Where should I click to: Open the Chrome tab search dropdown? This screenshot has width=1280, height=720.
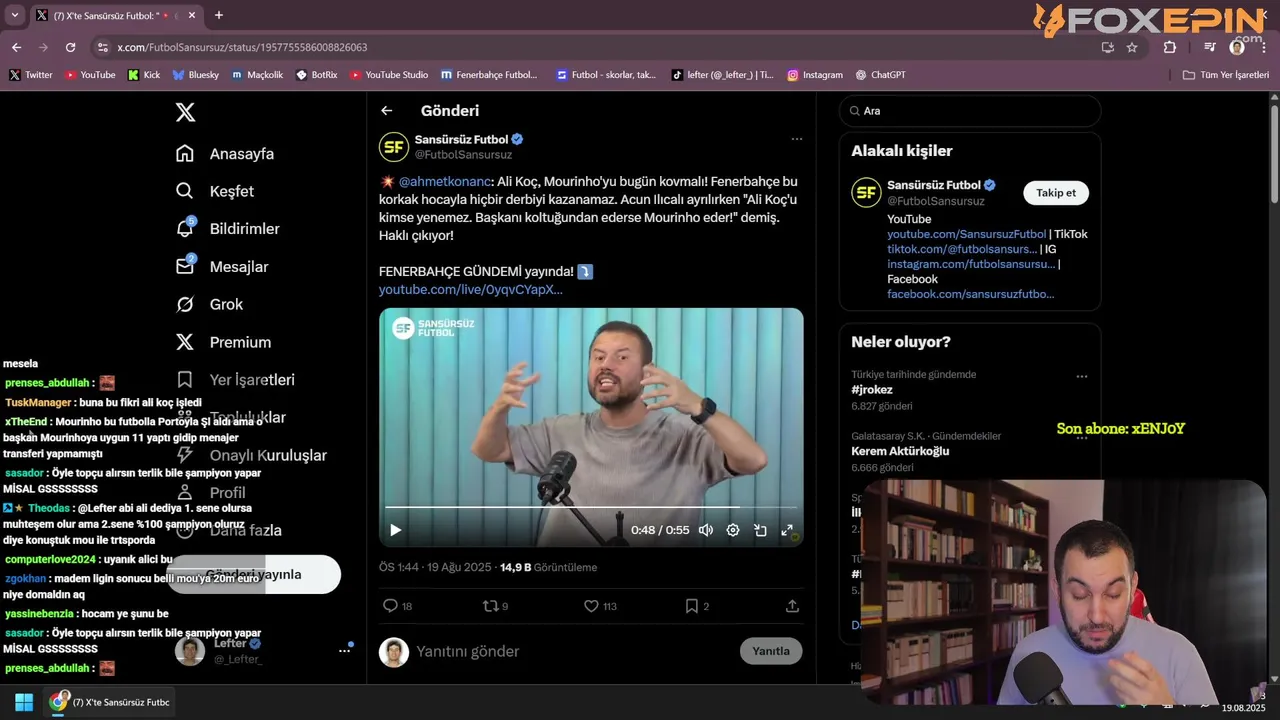pos(14,15)
